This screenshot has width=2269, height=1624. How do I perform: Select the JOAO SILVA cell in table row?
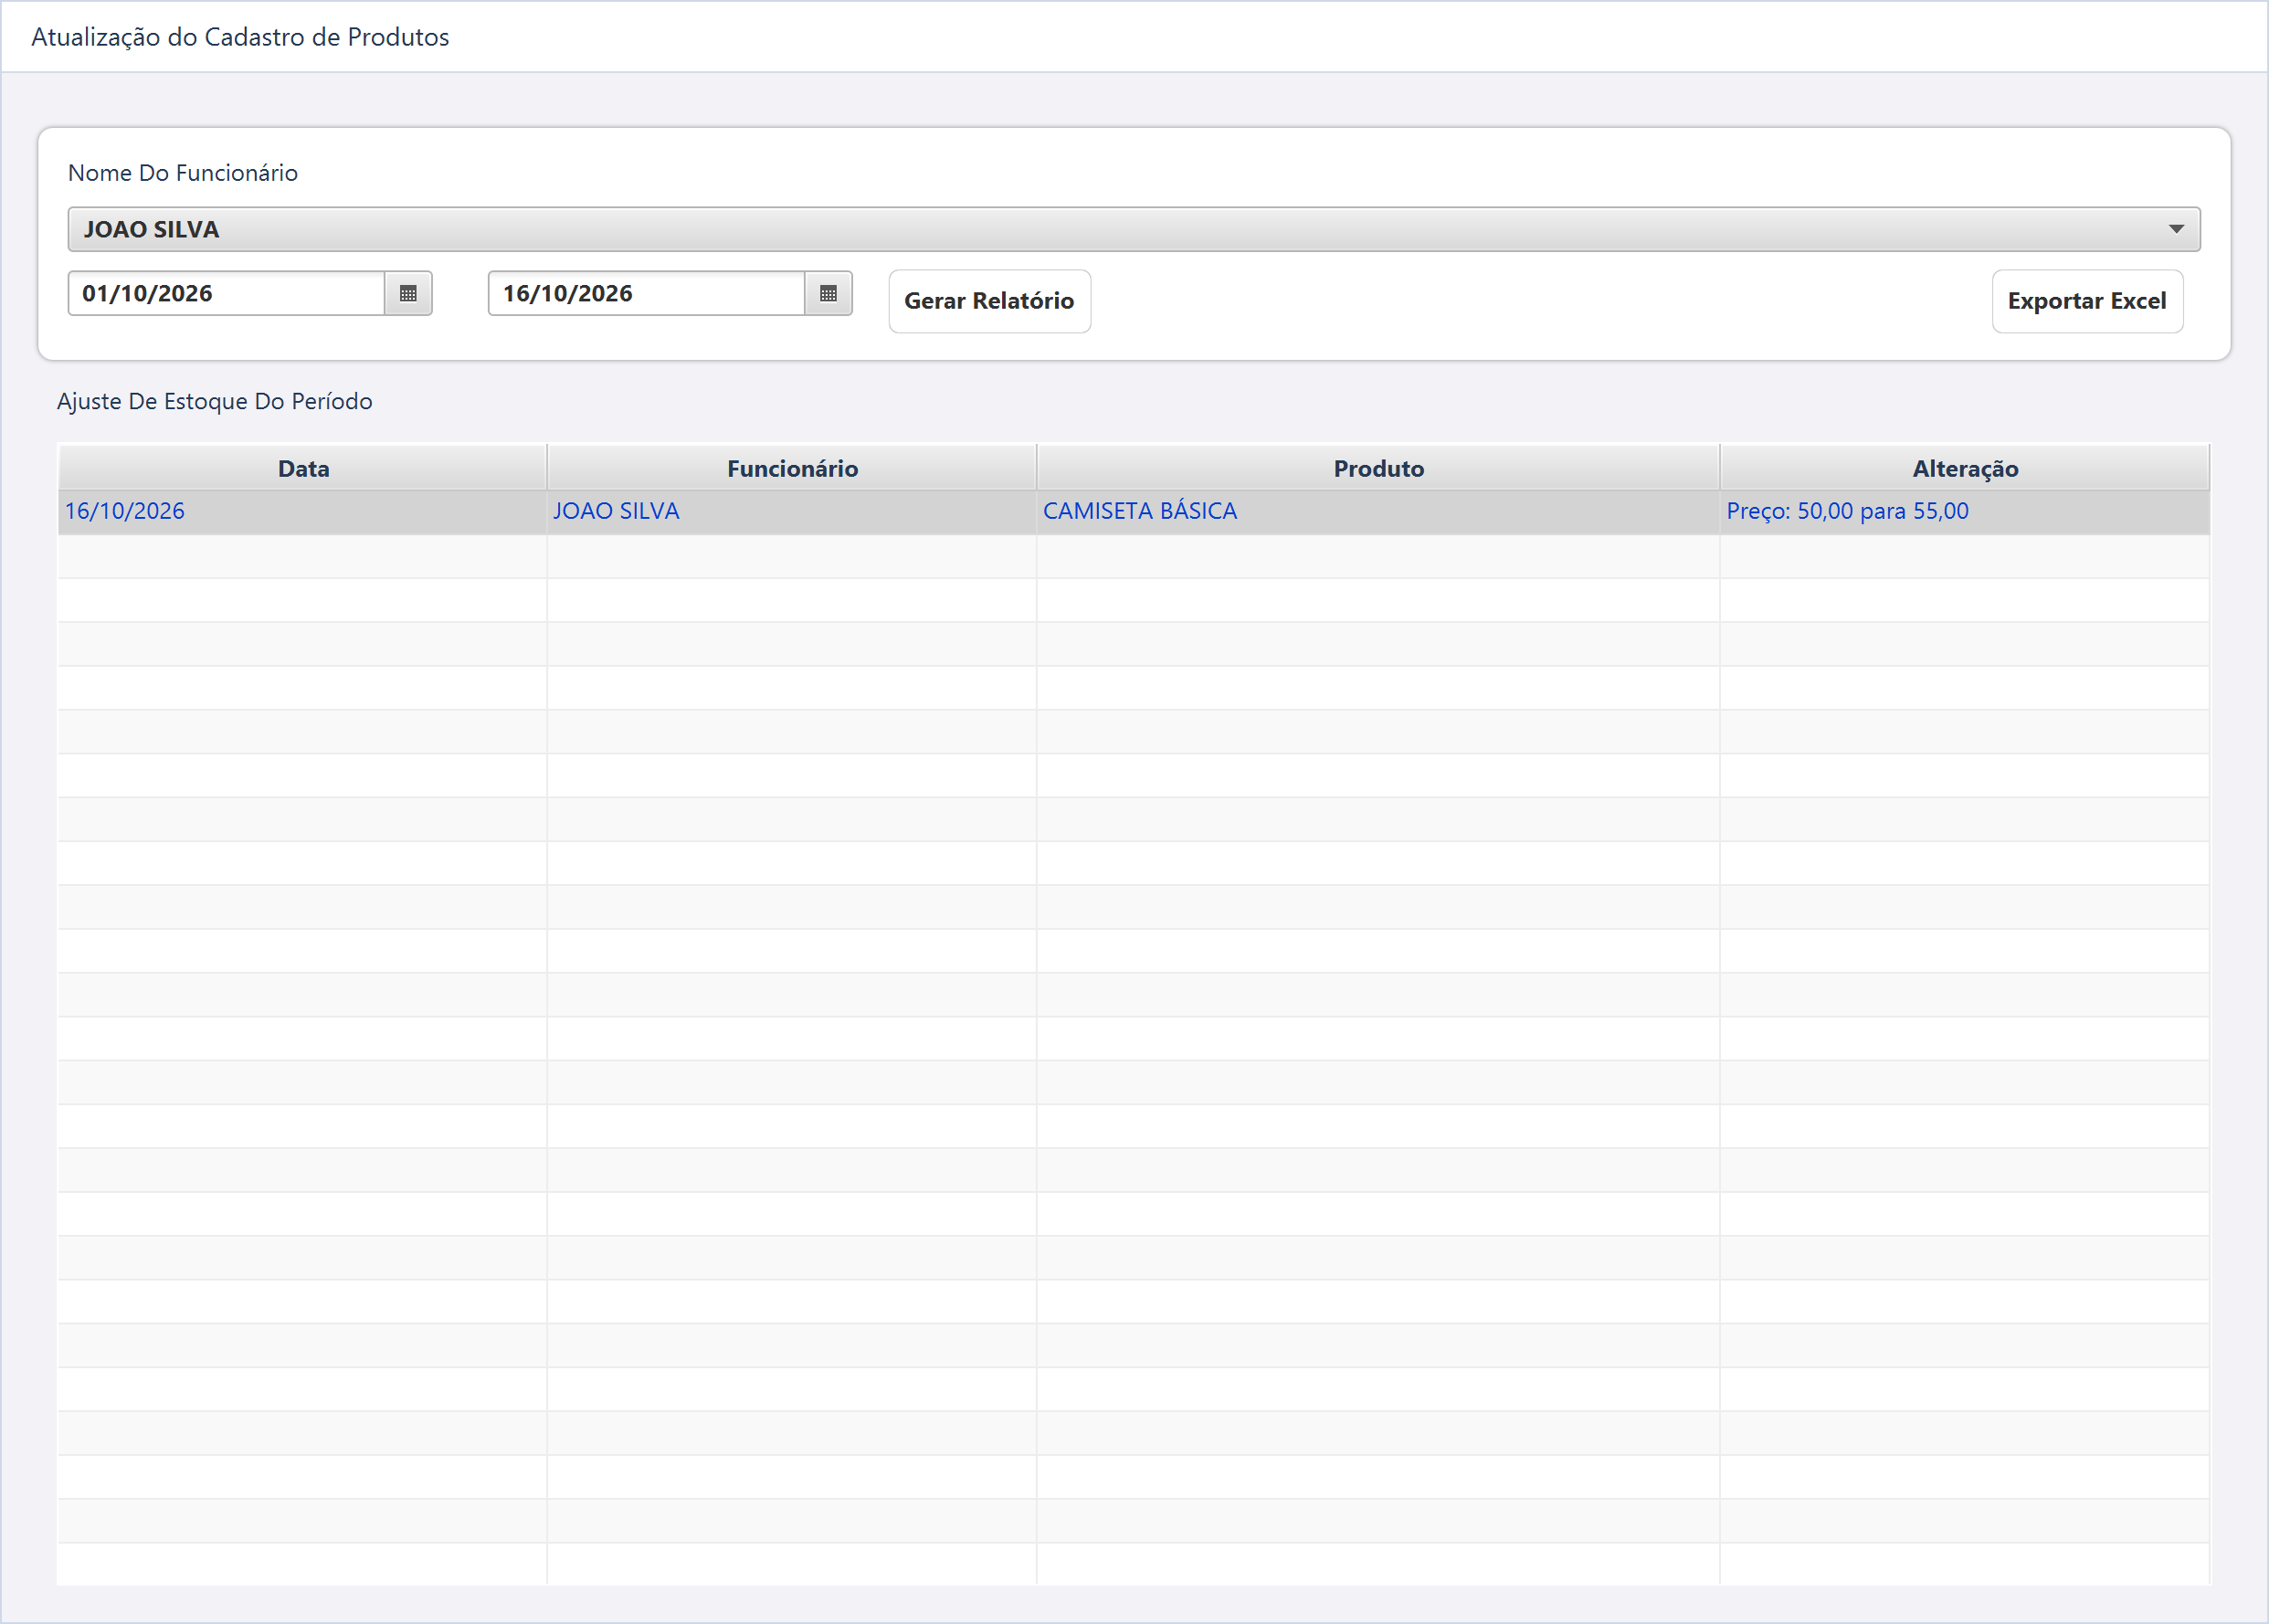point(792,511)
